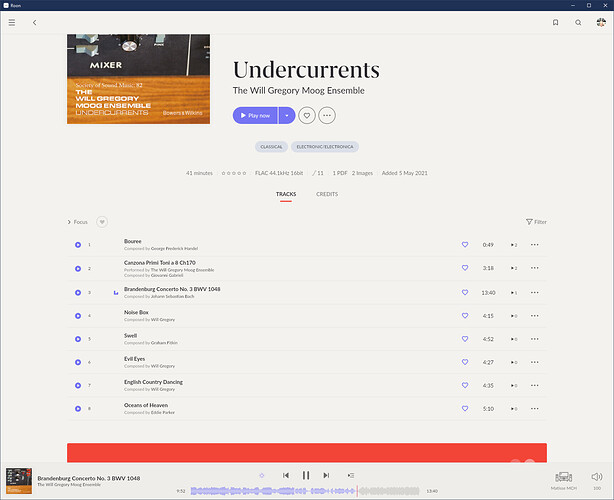Play track 6 Evil Eyes
This screenshot has width=614, height=500.
pyautogui.click(x=78, y=362)
